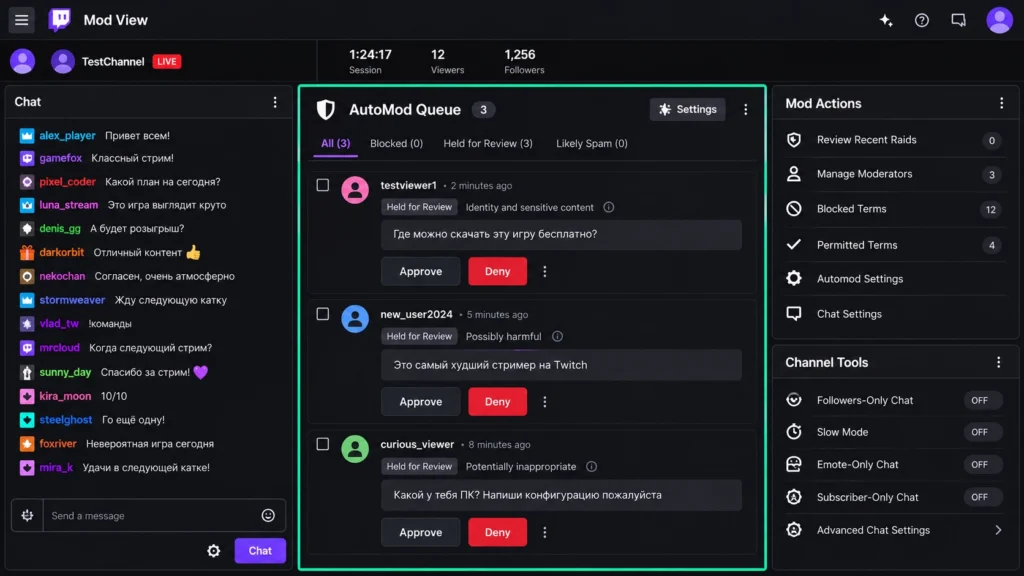Open the whispers chat bubble icon
This screenshot has width=1024, height=576.
coord(958,21)
